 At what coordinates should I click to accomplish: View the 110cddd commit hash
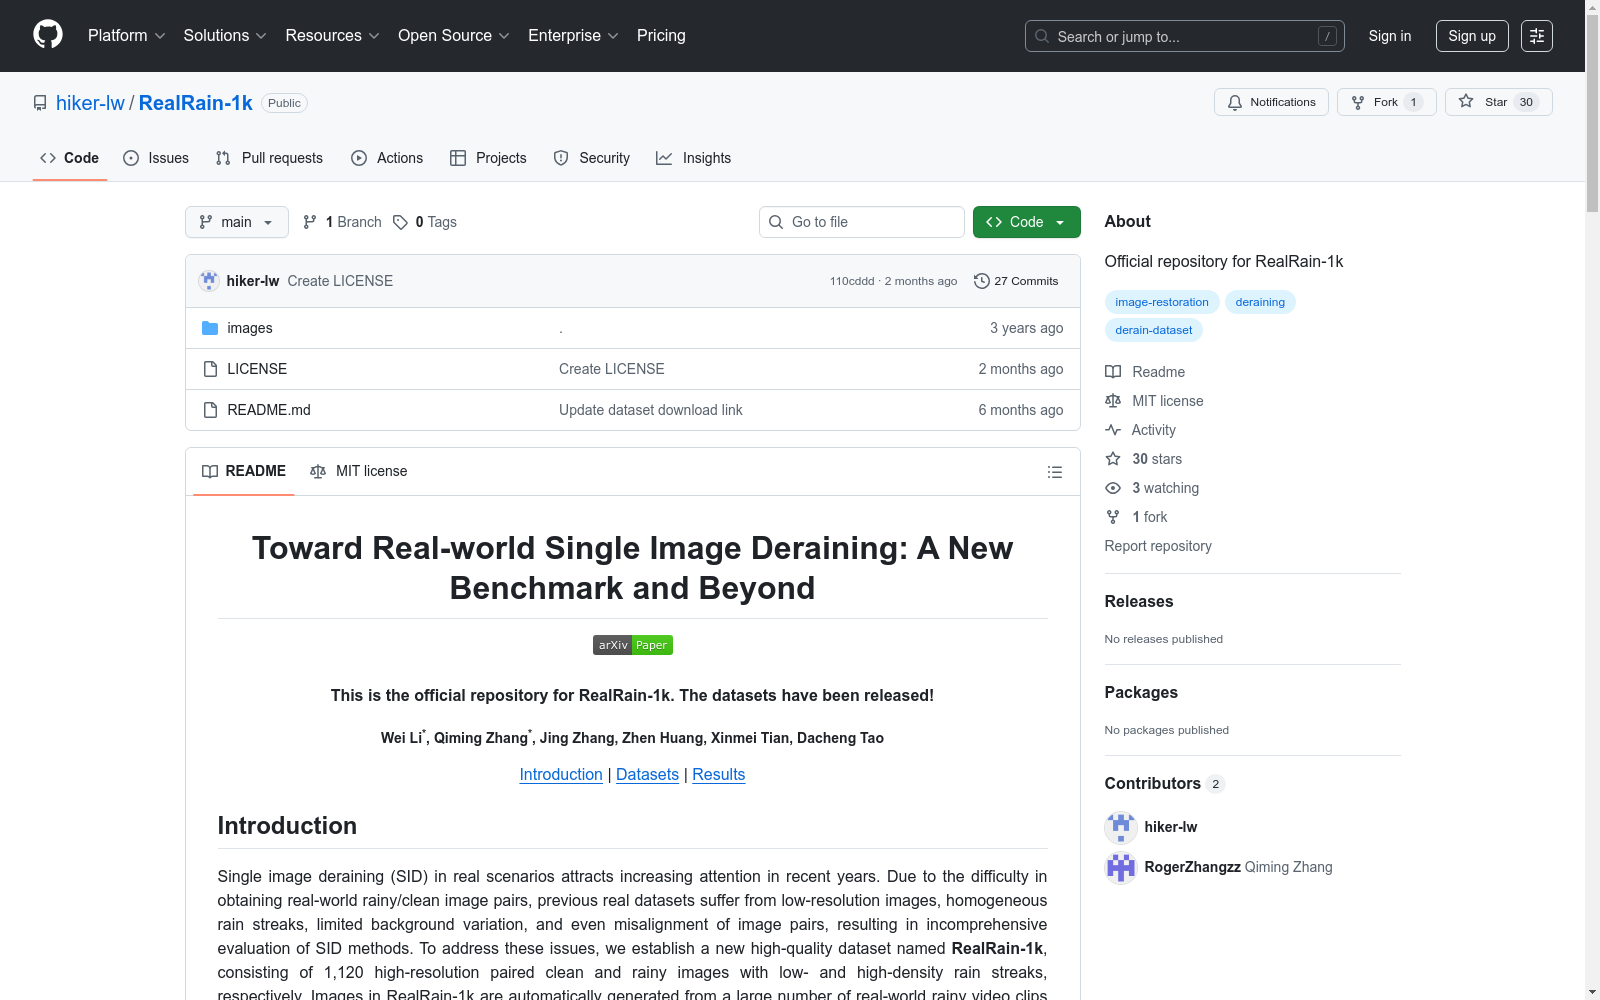[x=852, y=281]
